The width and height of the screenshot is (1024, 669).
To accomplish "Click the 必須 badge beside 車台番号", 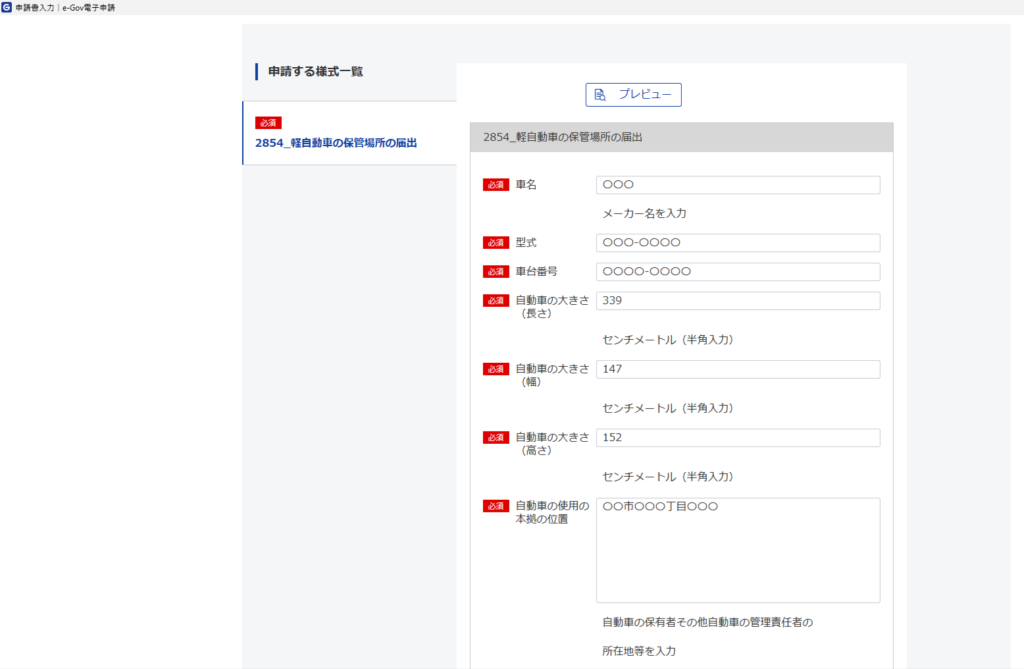I will [496, 272].
